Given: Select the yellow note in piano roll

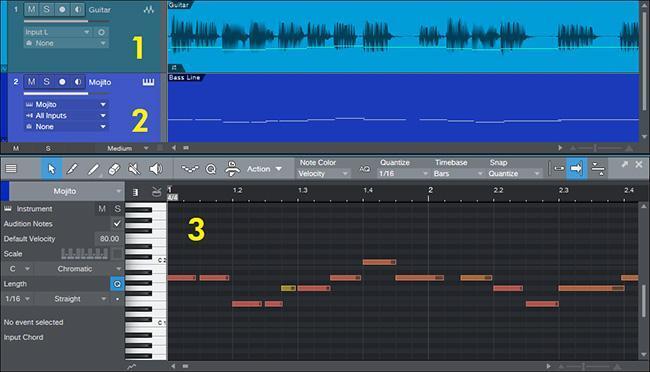Looking at the screenshot, I should [288, 288].
